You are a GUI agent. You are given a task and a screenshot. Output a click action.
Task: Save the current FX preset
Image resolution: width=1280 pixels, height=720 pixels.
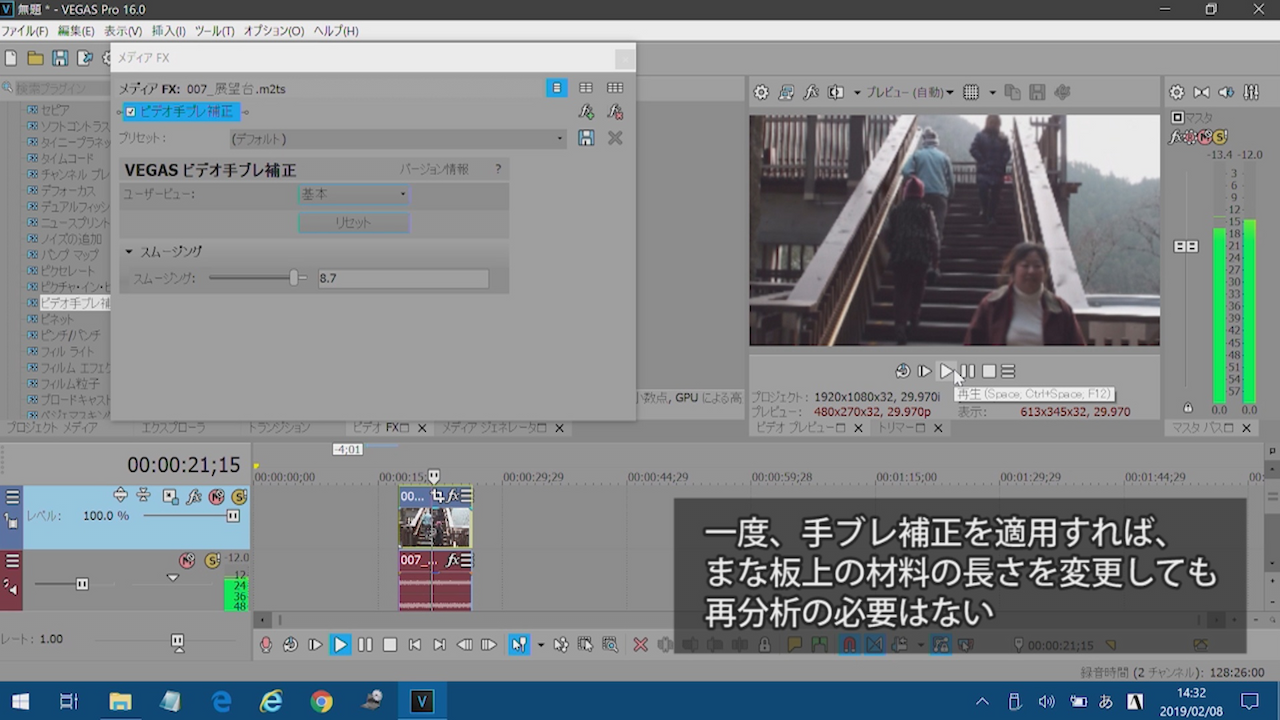point(586,138)
